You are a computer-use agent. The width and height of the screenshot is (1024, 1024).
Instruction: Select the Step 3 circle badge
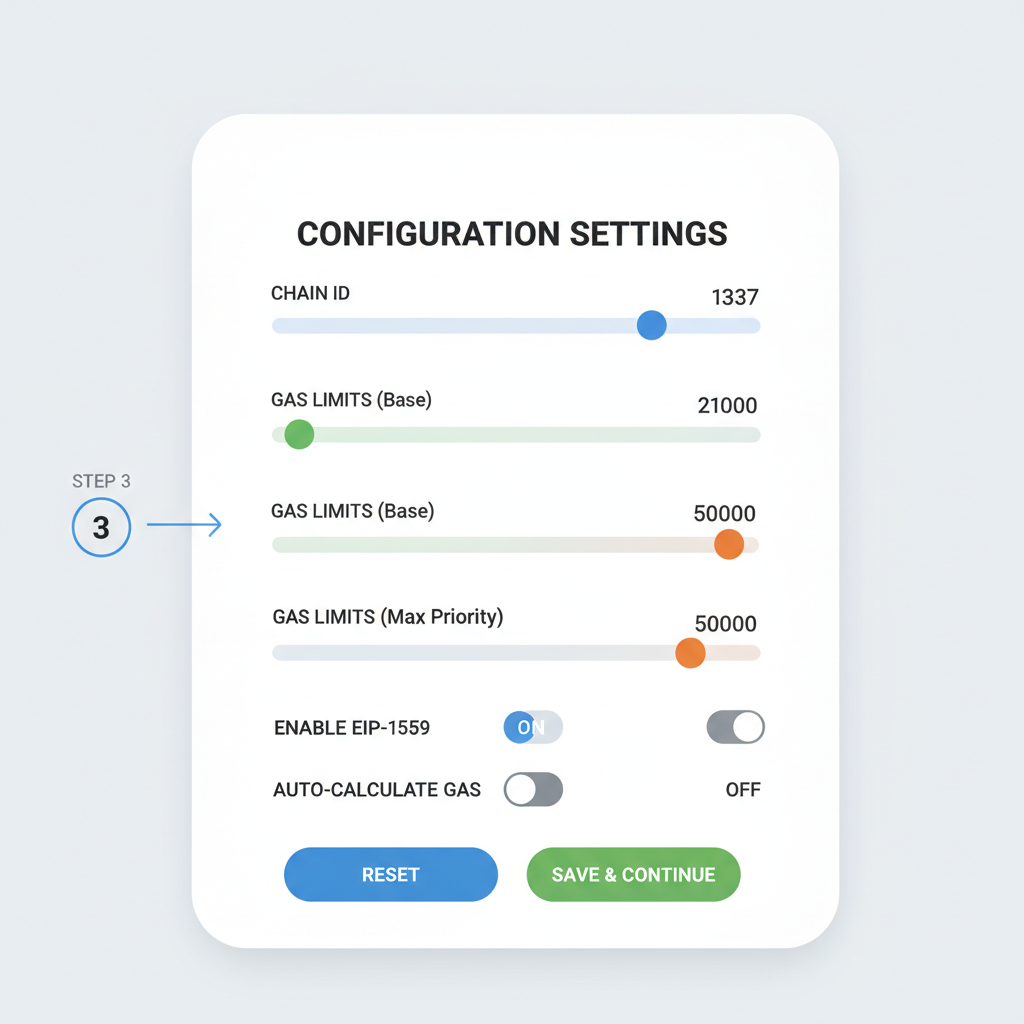(x=101, y=528)
